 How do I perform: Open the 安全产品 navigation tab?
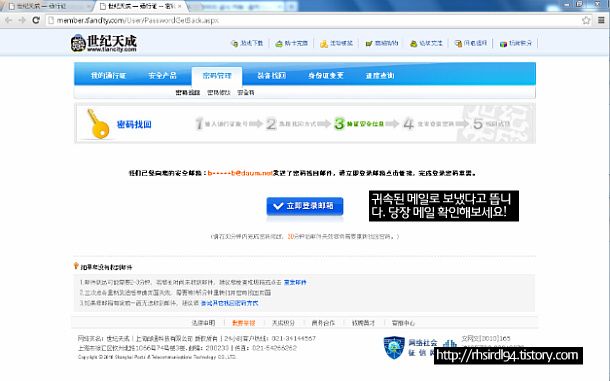click(x=162, y=75)
